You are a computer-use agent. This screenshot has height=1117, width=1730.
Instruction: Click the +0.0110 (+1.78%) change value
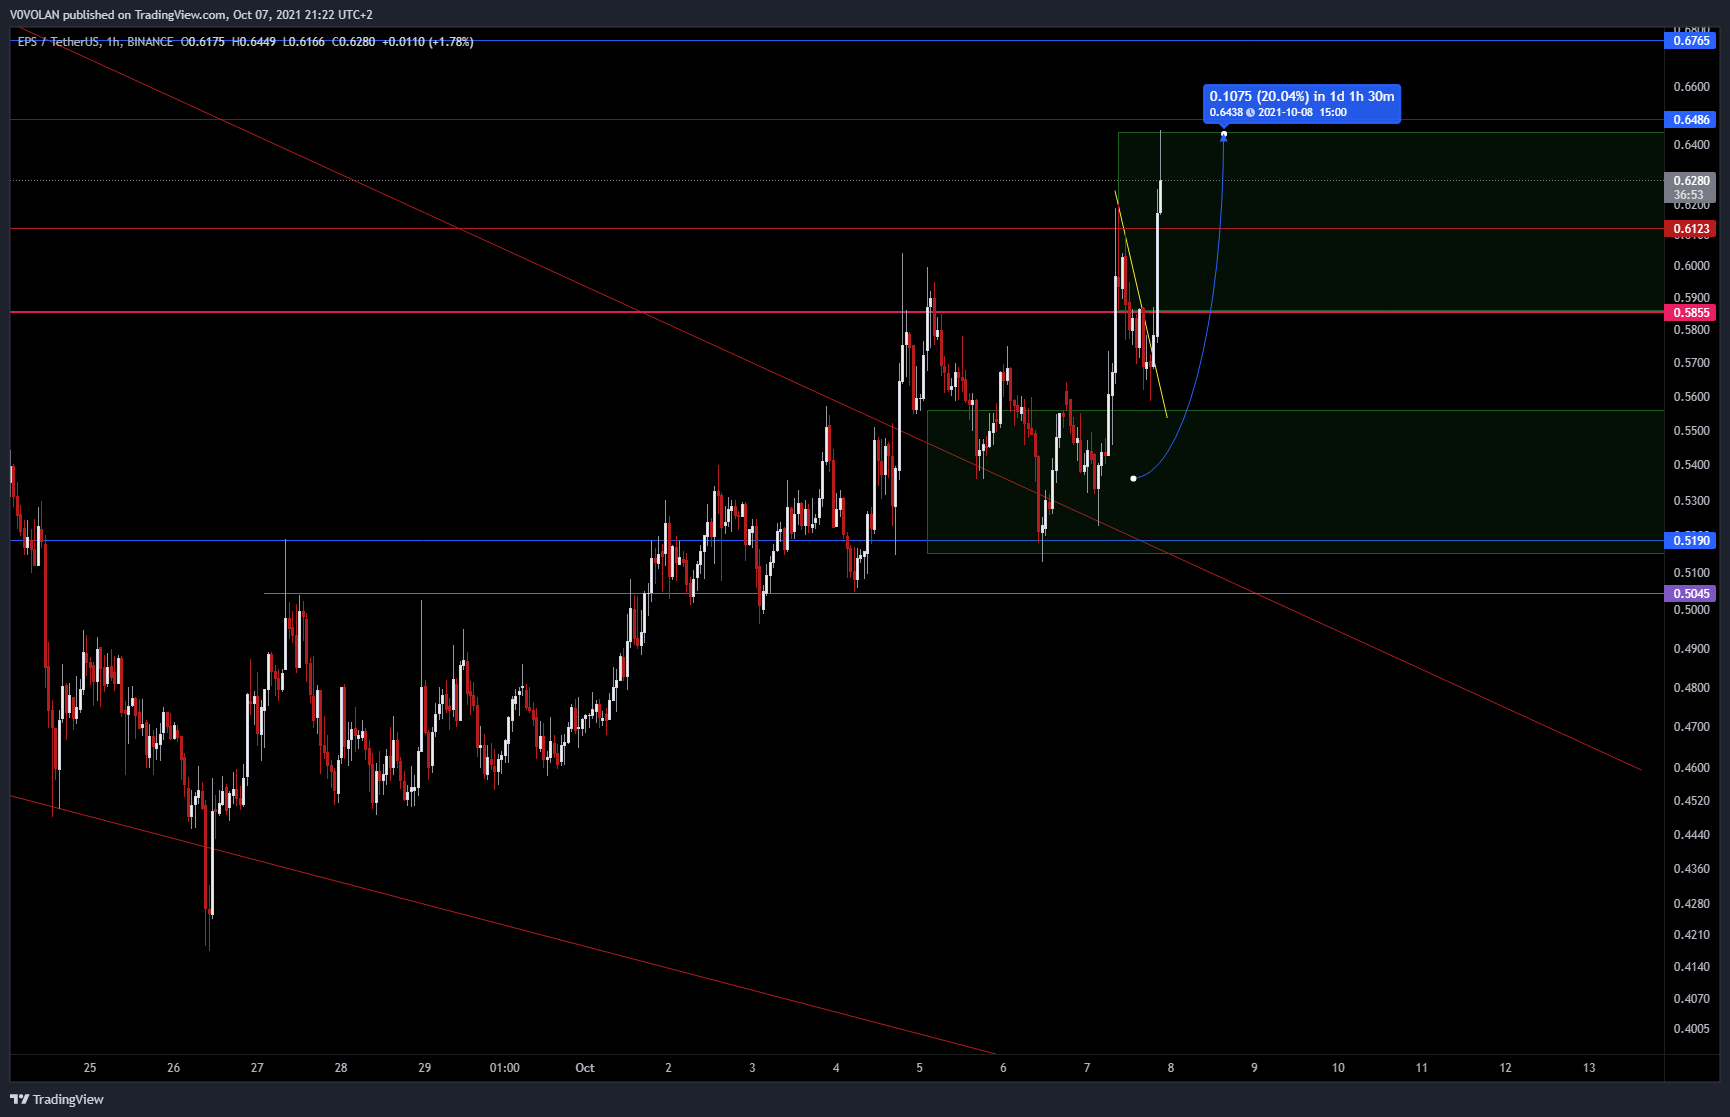pos(428,42)
